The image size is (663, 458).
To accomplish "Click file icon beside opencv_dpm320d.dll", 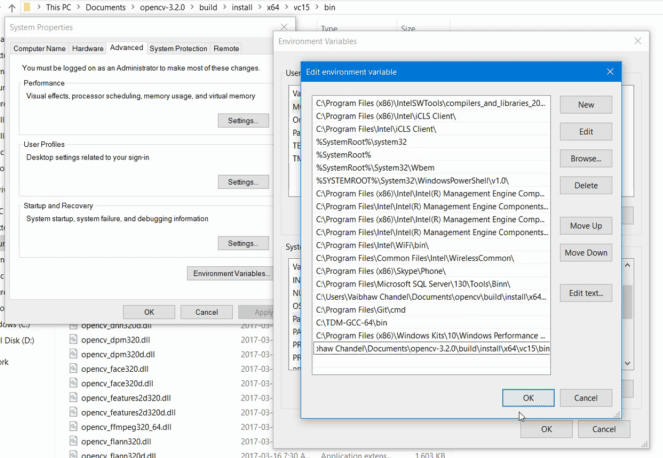I will point(73,354).
